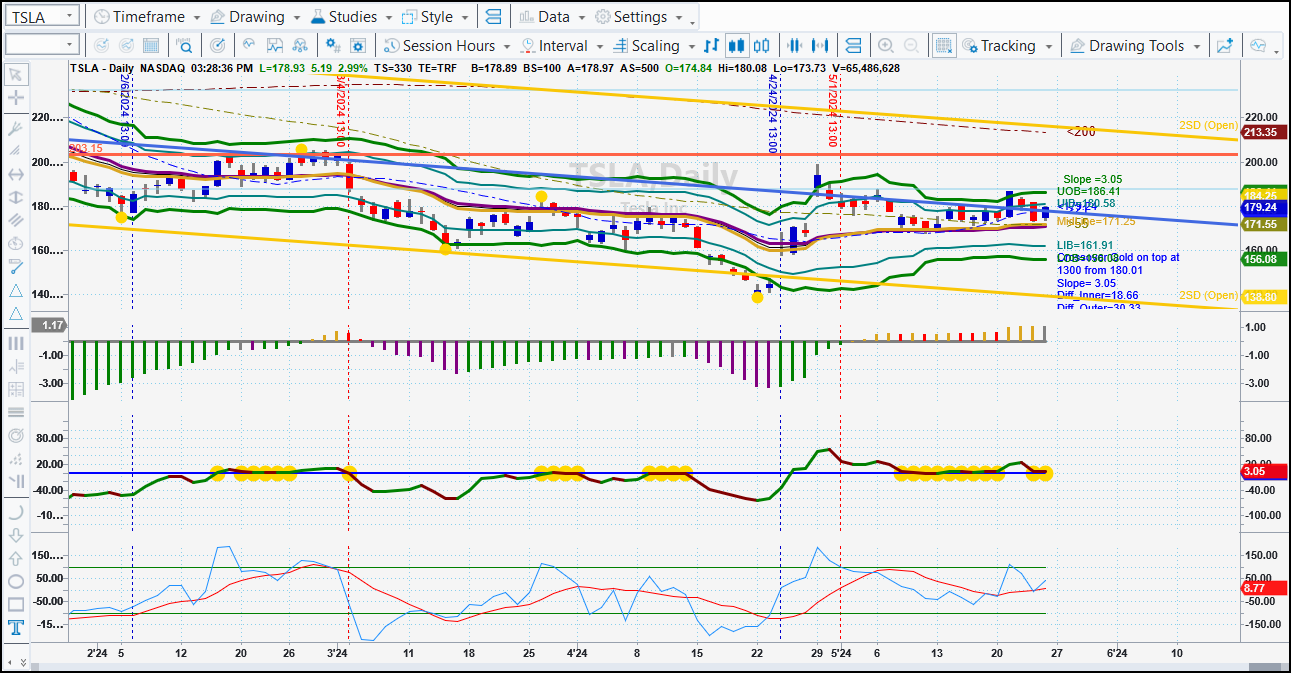Toggle the grid crosshair selection button
1291x673 pixels.
pyautogui.click(x=943, y=46)
